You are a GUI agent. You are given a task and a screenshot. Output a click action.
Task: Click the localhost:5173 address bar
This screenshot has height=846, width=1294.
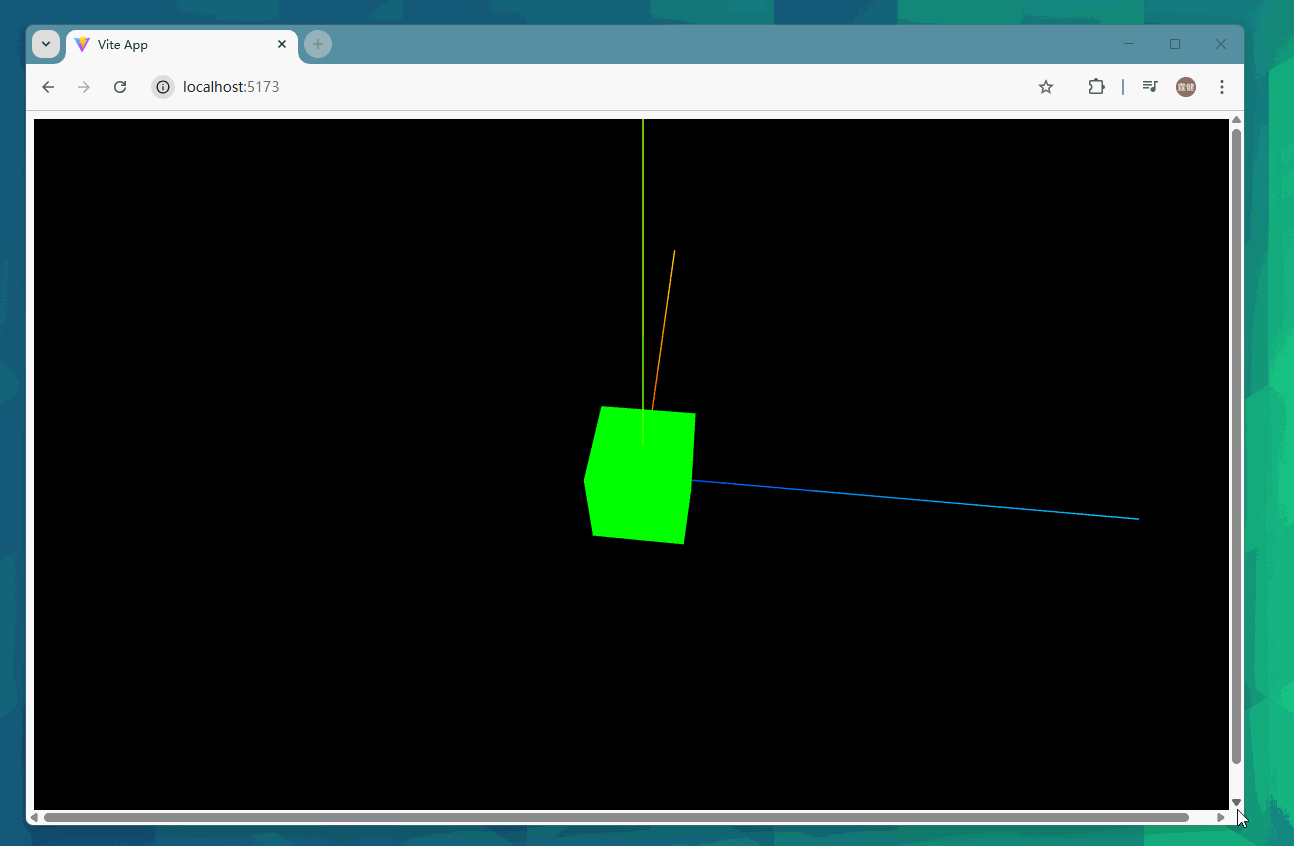(x=500, y=87)
